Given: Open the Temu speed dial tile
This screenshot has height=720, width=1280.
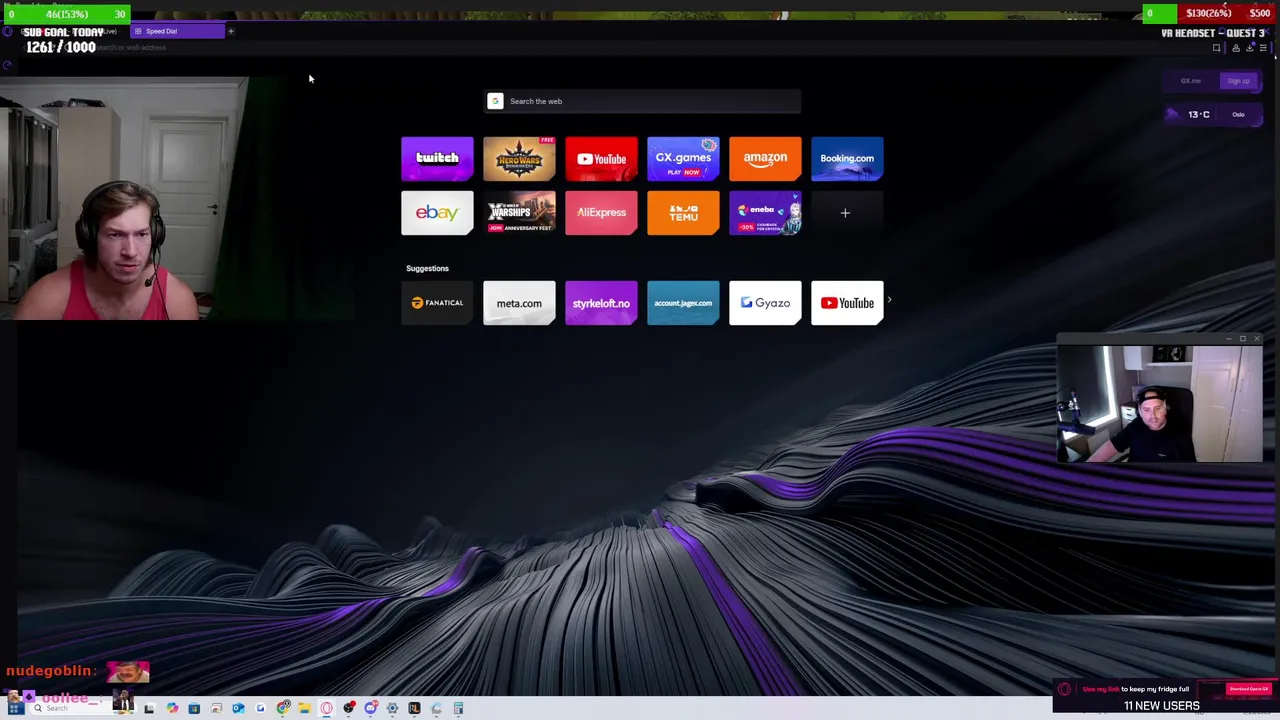Looking at the screenshot, I should pos(683,213).
